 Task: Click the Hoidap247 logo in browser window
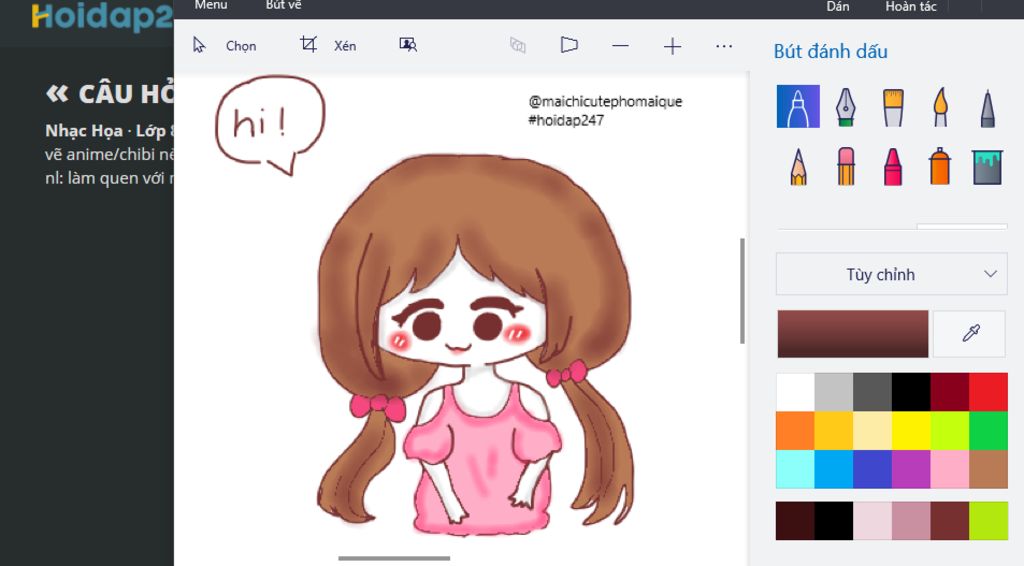click(102, 16)
